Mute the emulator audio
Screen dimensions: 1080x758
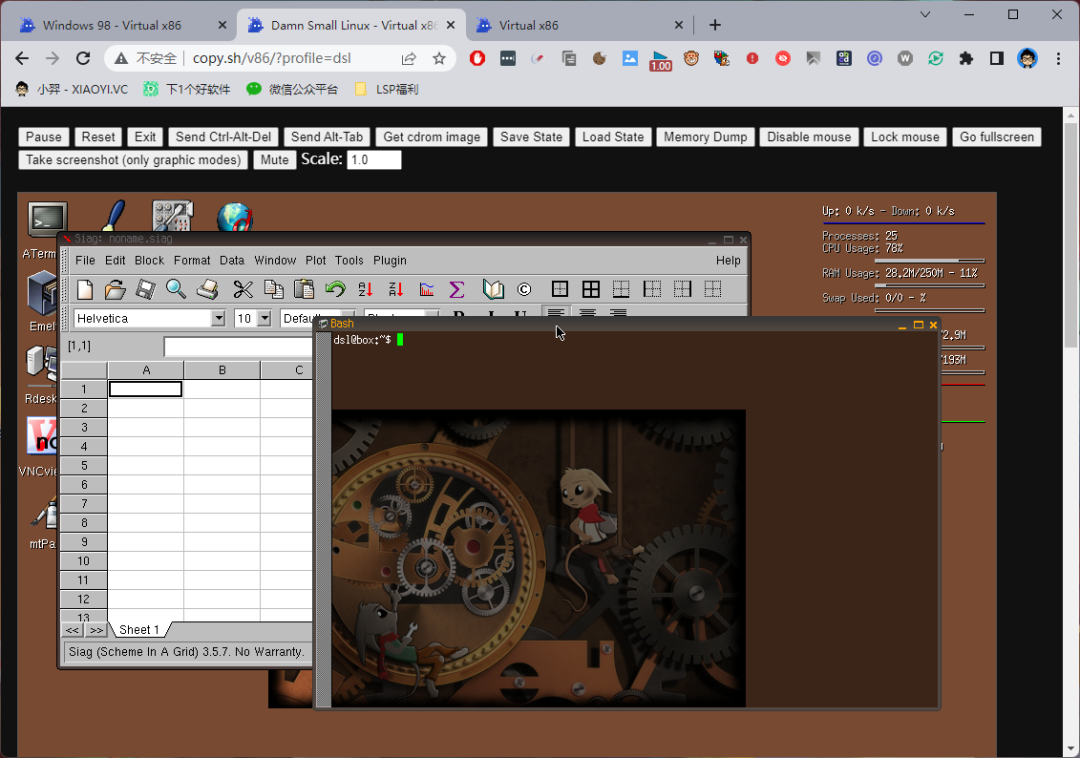click(x=274, y=159)
